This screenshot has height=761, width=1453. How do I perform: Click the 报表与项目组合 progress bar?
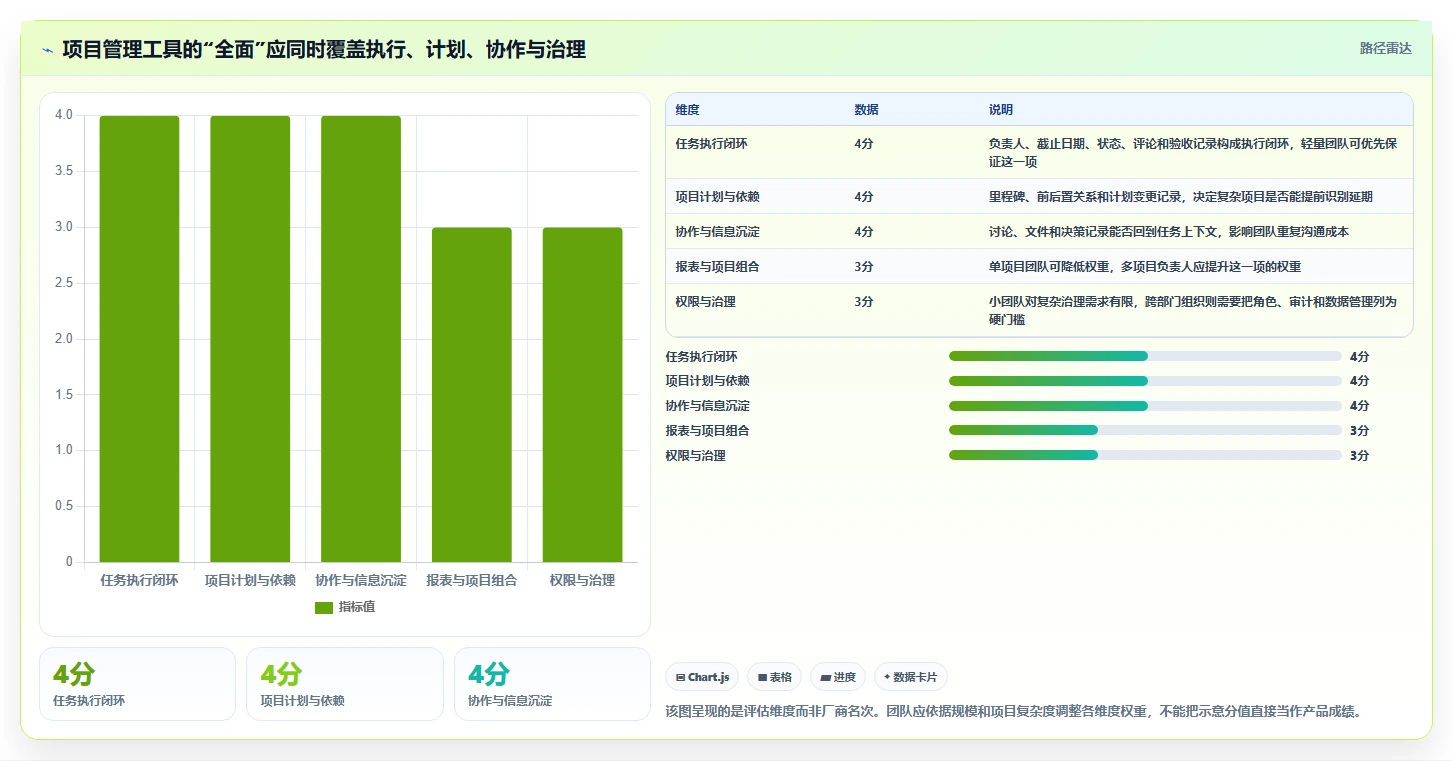click(1145, 430)
